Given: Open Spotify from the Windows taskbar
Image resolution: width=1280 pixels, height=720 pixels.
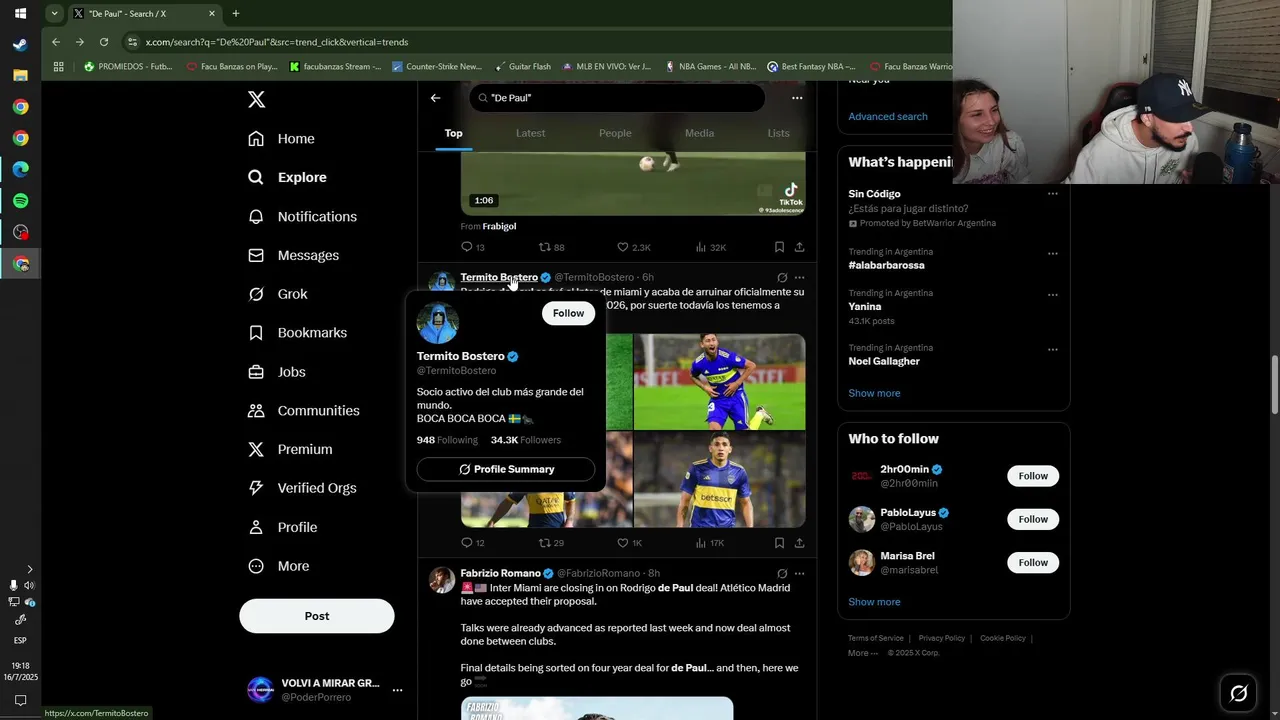Looking at the screenshot, I should [20, 201].
